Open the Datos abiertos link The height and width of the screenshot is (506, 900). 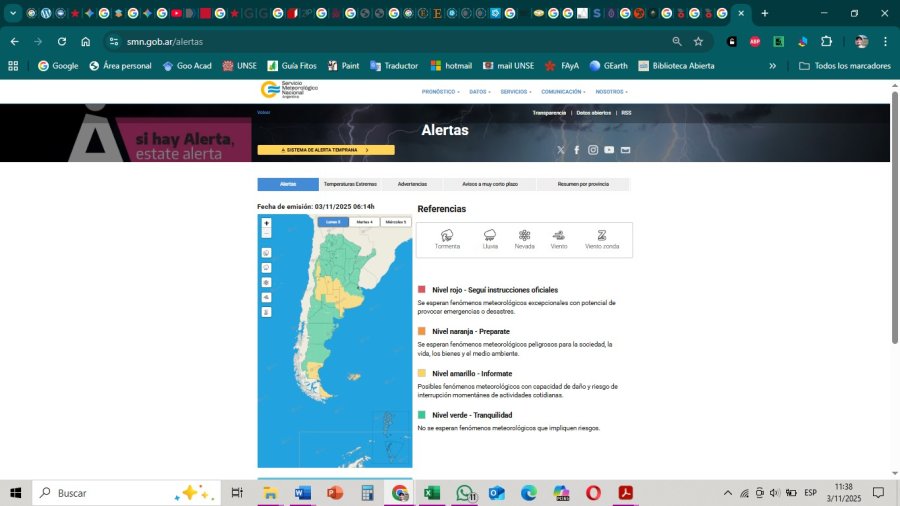(x=593, y=113)
